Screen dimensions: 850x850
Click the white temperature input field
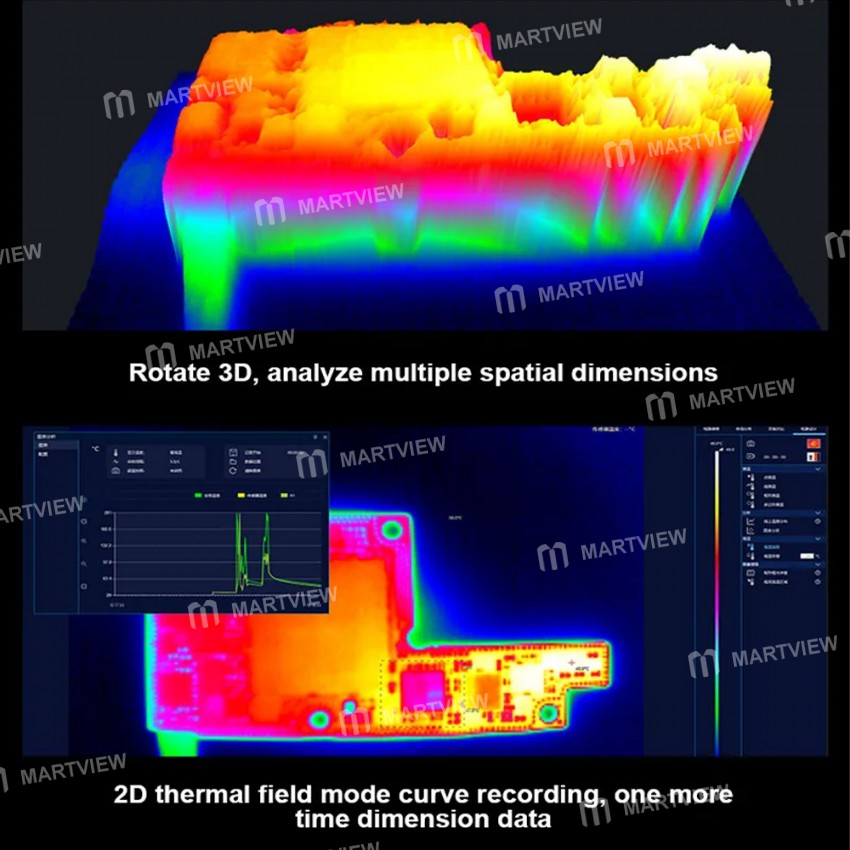tap(807, 556)
